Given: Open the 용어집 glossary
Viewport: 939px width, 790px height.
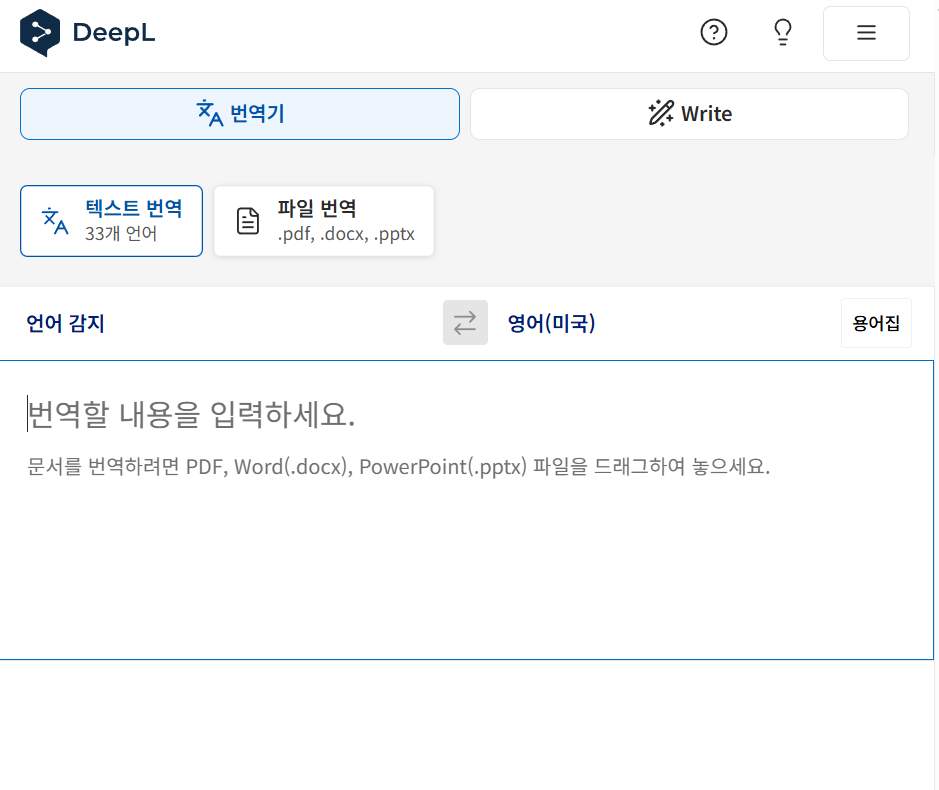Looking at the screenshot, I should point(876,322).
